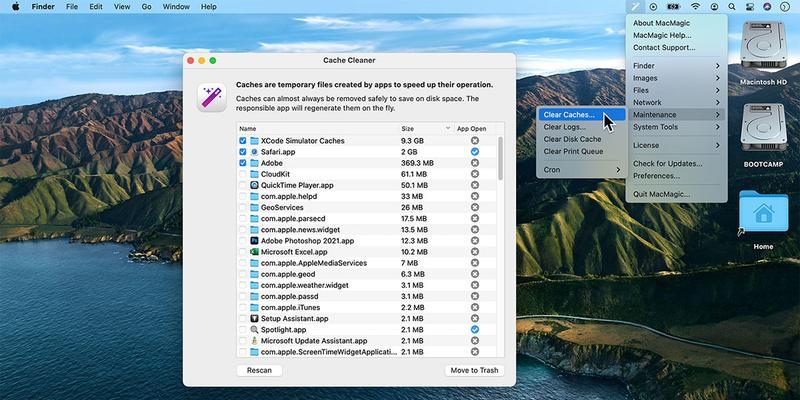Expand the Network submenu
This screenshot has width=800, height=400.
click(x=676, y=102)
